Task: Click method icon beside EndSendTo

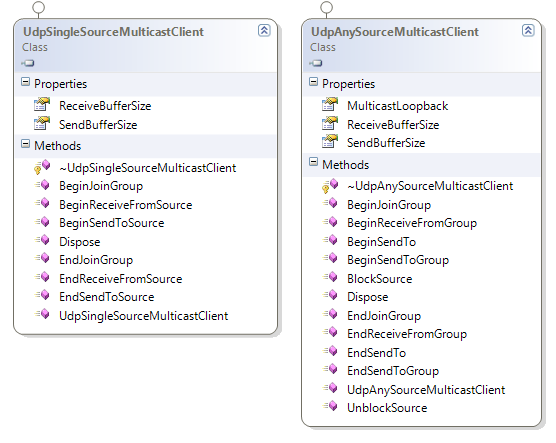Action: pos(330,351)
